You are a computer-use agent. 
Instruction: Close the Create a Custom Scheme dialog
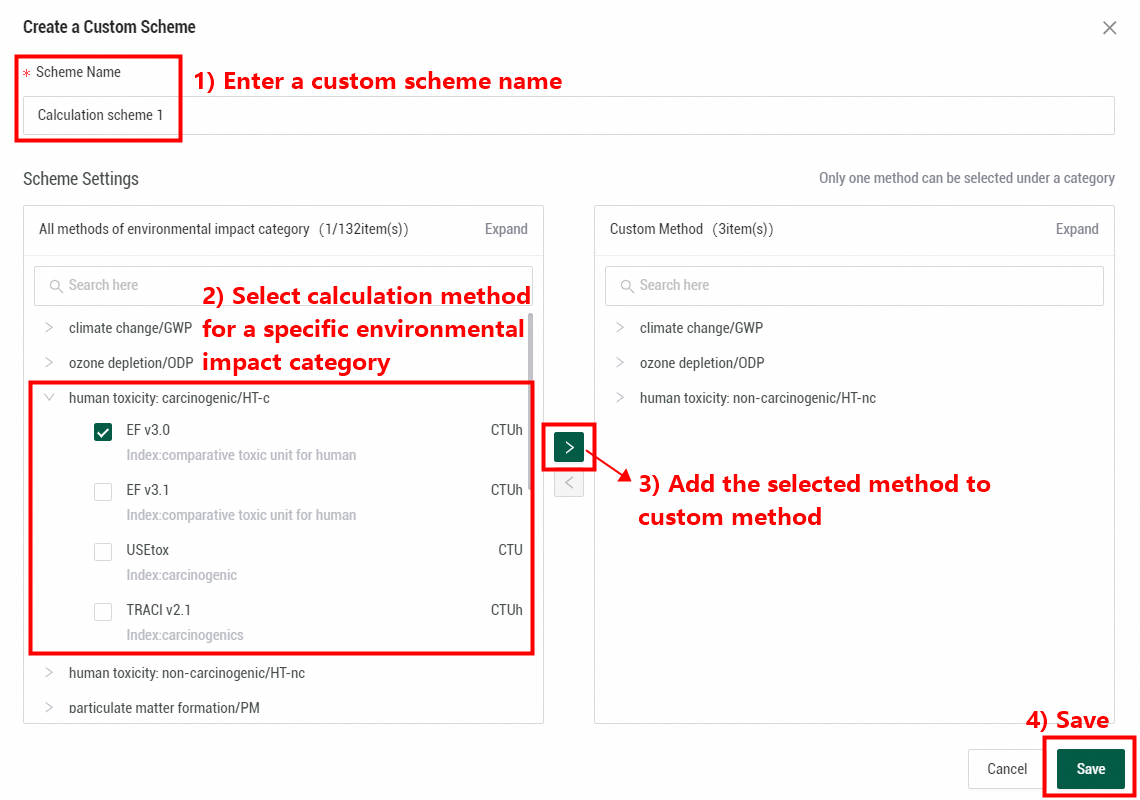click(1109, 28)
